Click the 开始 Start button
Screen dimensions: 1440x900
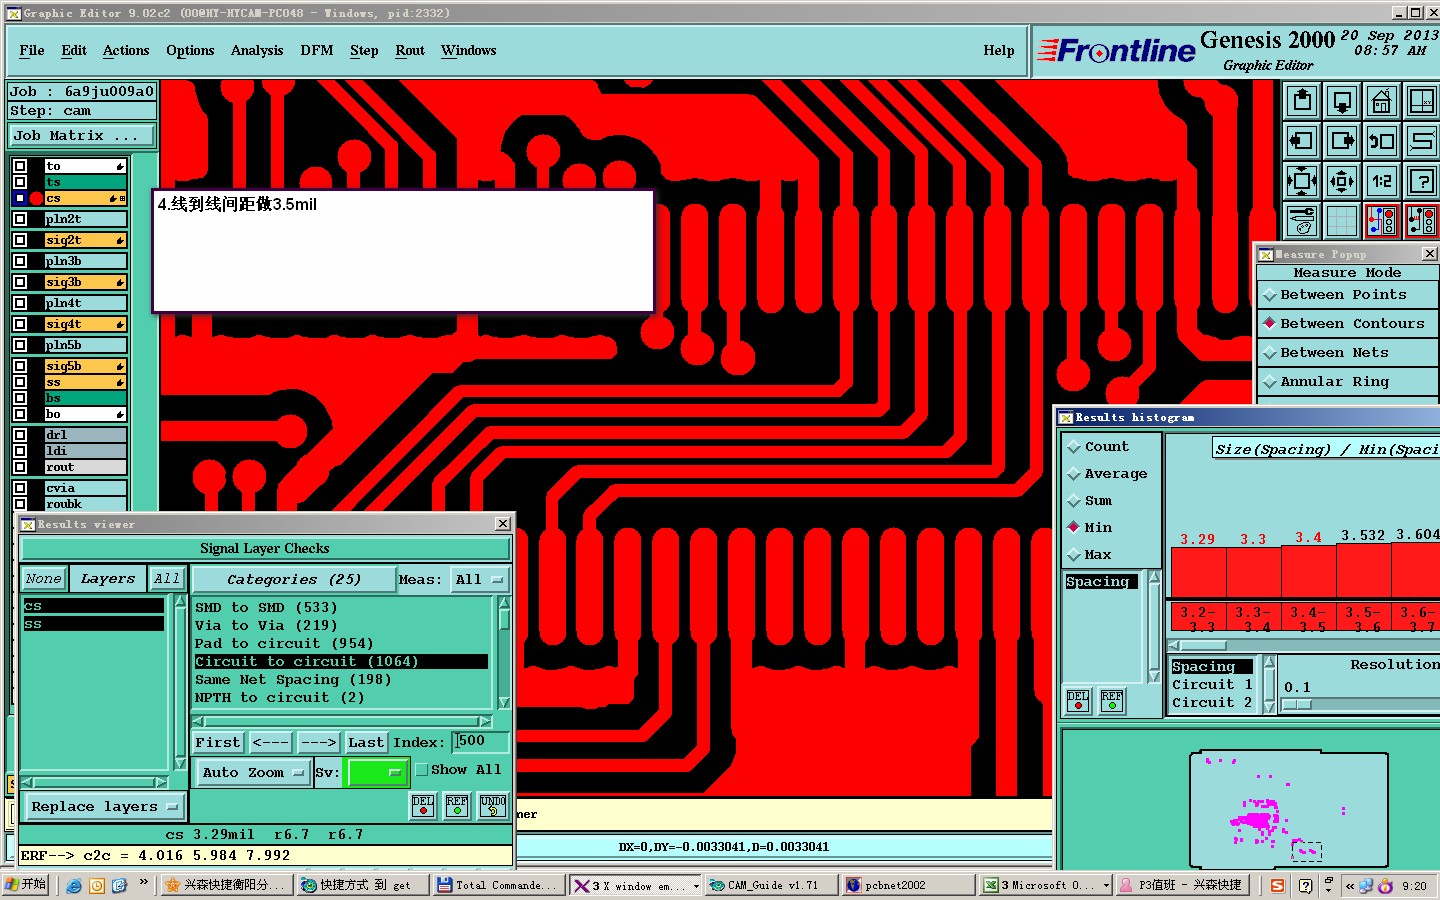(x=26, y=885)
